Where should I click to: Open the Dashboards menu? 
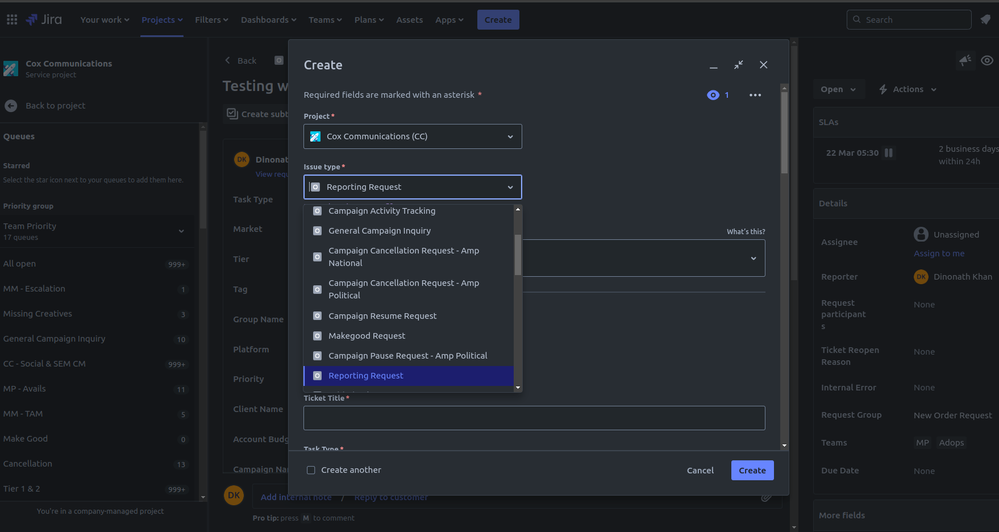[x=268, y=20]
